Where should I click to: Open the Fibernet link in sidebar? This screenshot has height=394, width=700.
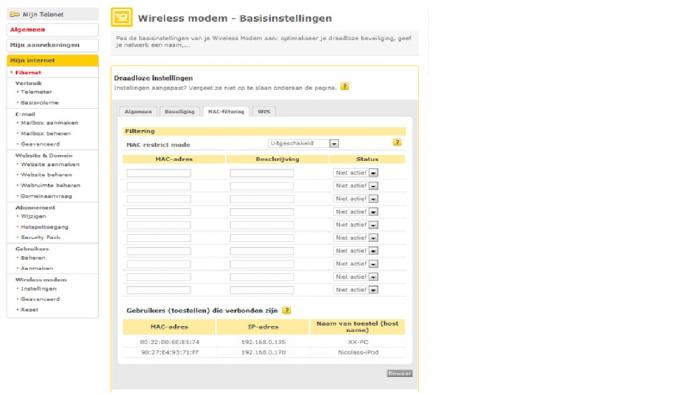(28, 72)
